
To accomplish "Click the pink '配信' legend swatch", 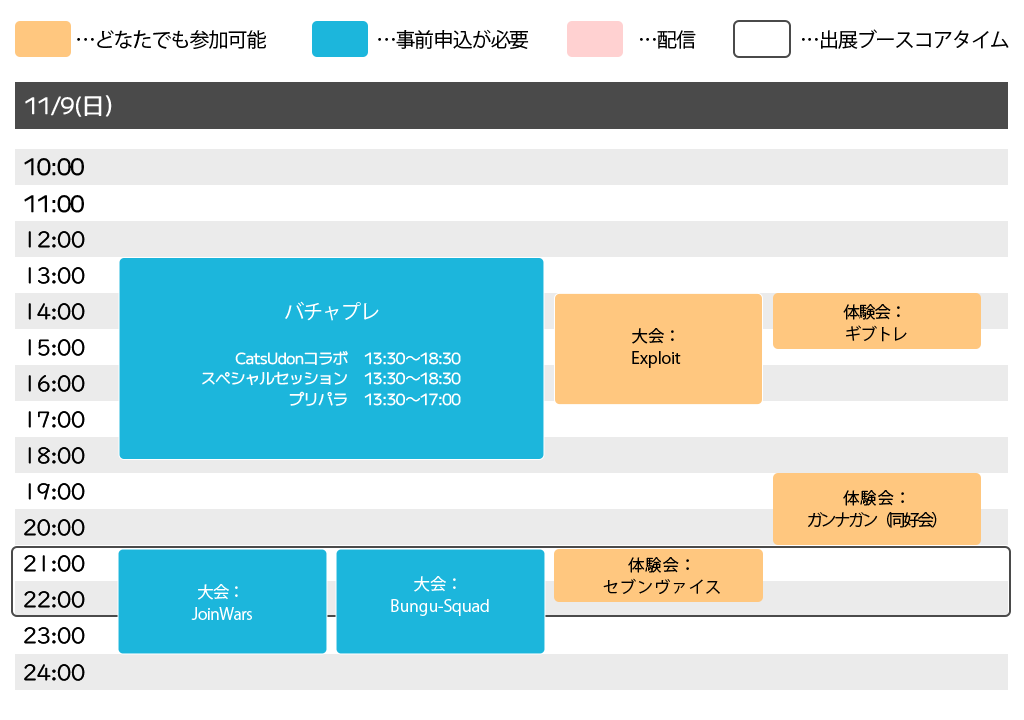I will pos(594,40).
